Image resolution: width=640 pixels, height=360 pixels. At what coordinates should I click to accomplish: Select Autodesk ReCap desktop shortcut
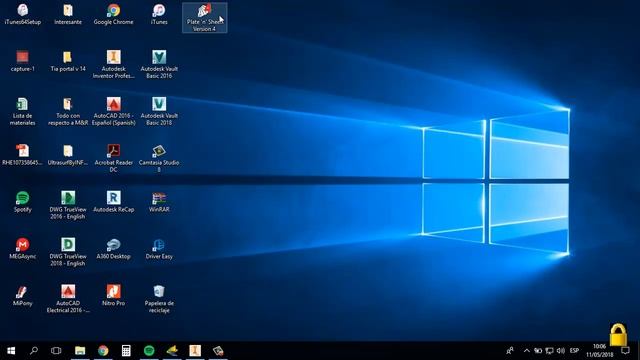113,202
